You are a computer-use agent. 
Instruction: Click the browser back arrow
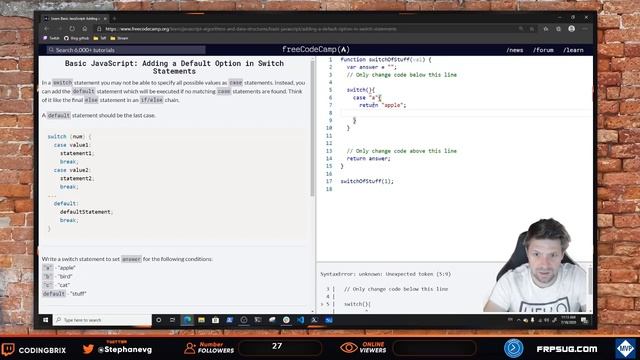click(46, 29)
